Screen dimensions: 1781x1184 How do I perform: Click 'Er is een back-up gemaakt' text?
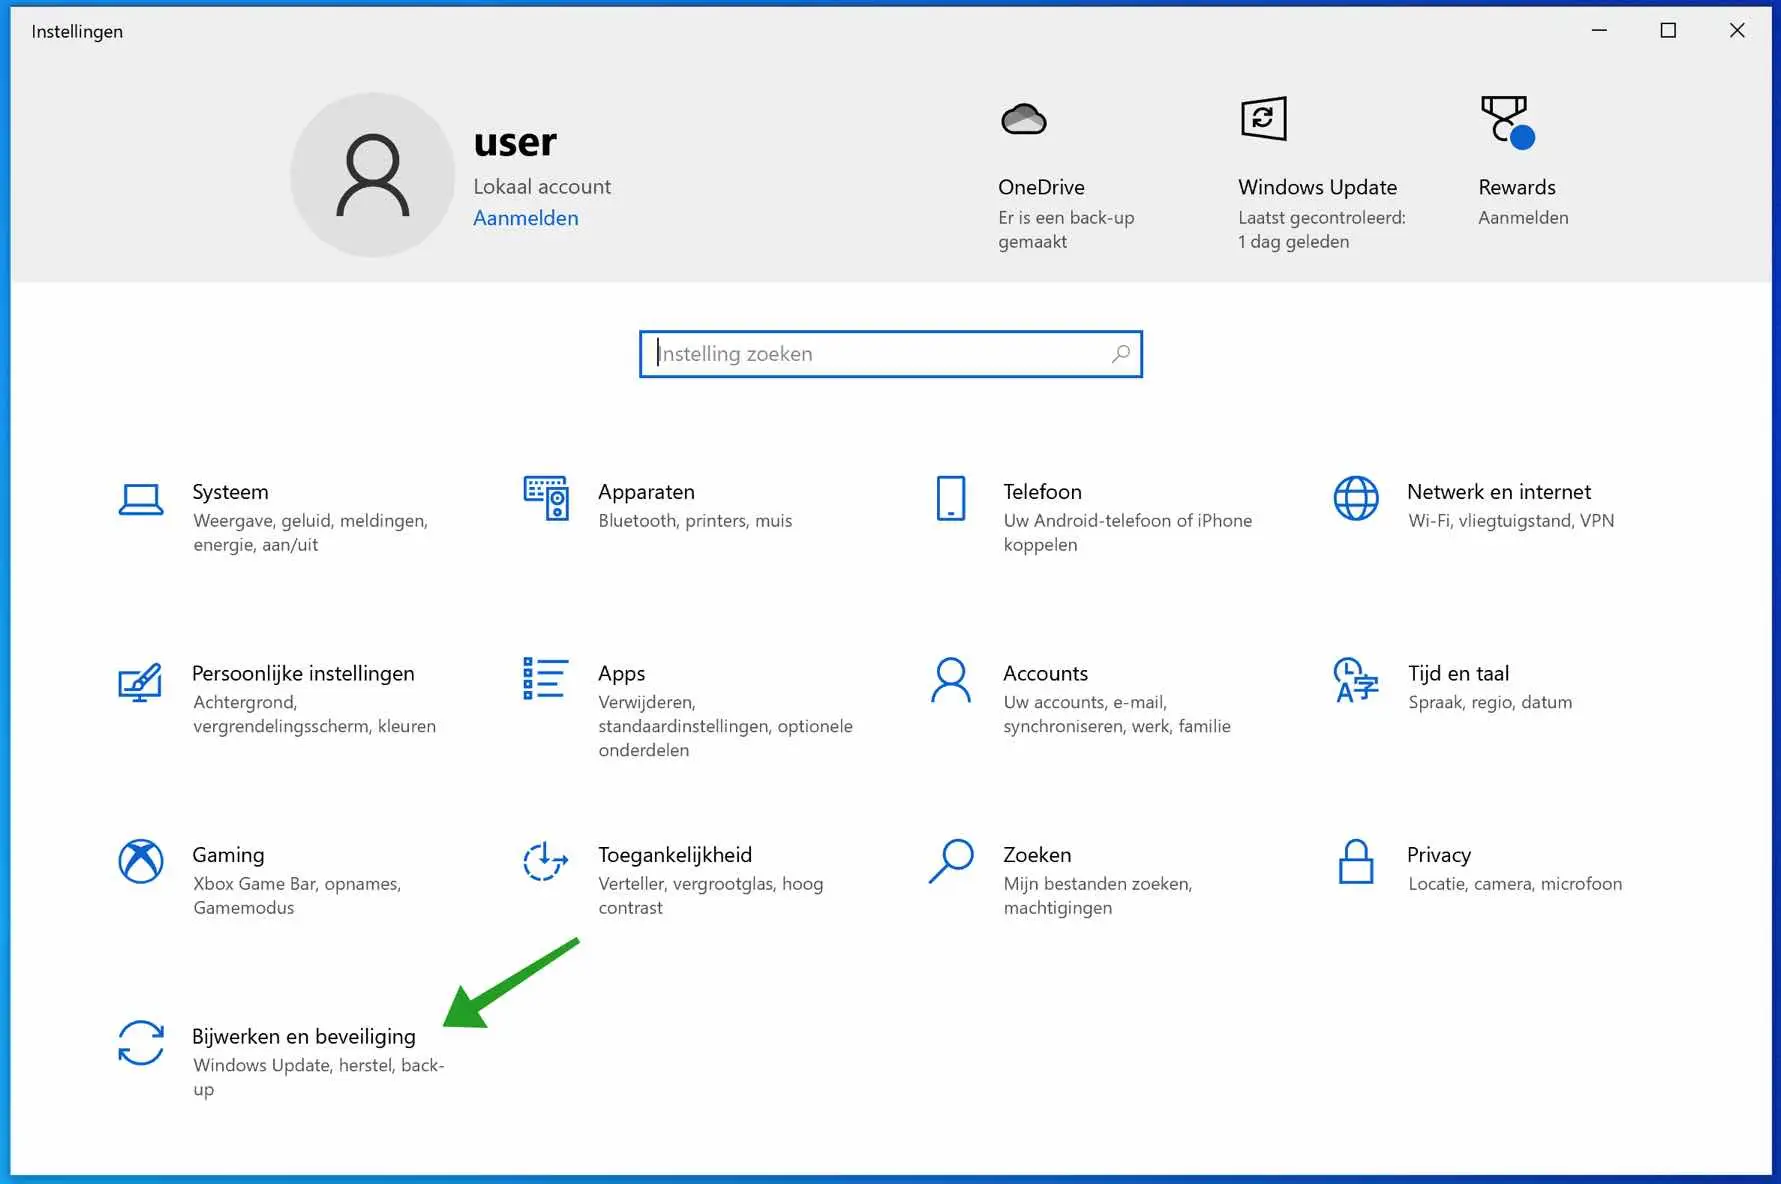pyautogui.click(x=1066, y=229)
